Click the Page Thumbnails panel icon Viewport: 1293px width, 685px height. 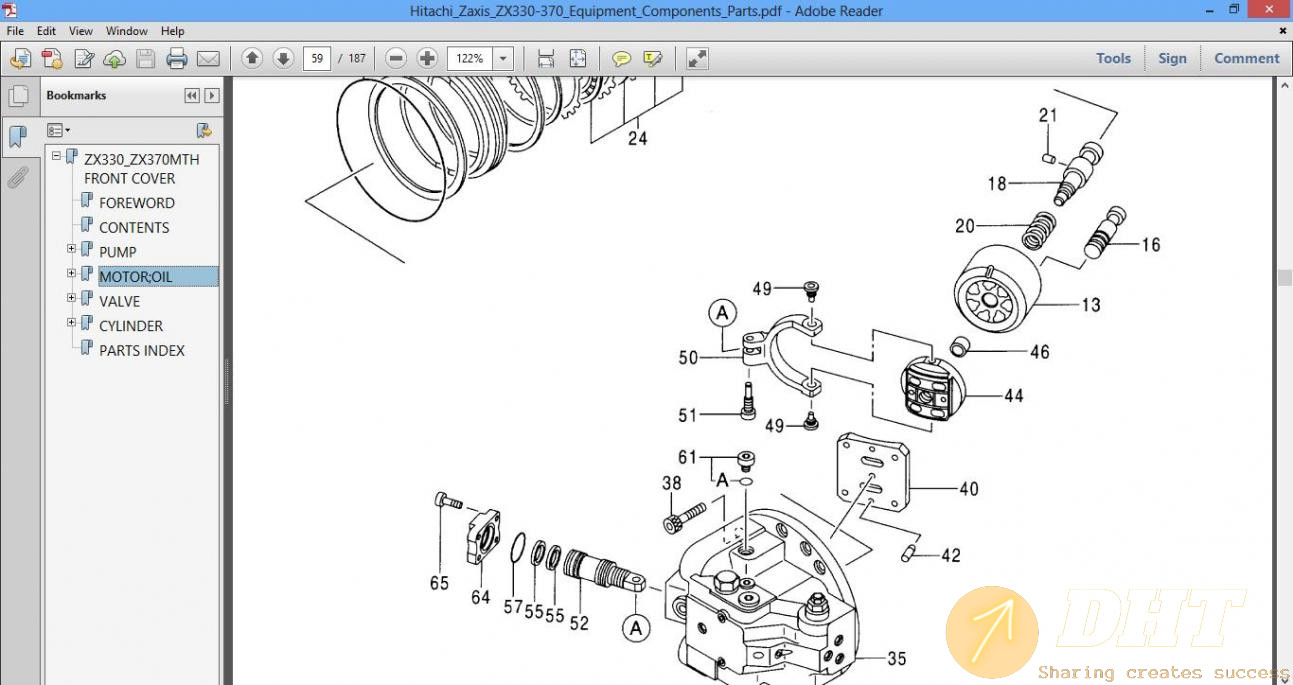click(17, 96)
